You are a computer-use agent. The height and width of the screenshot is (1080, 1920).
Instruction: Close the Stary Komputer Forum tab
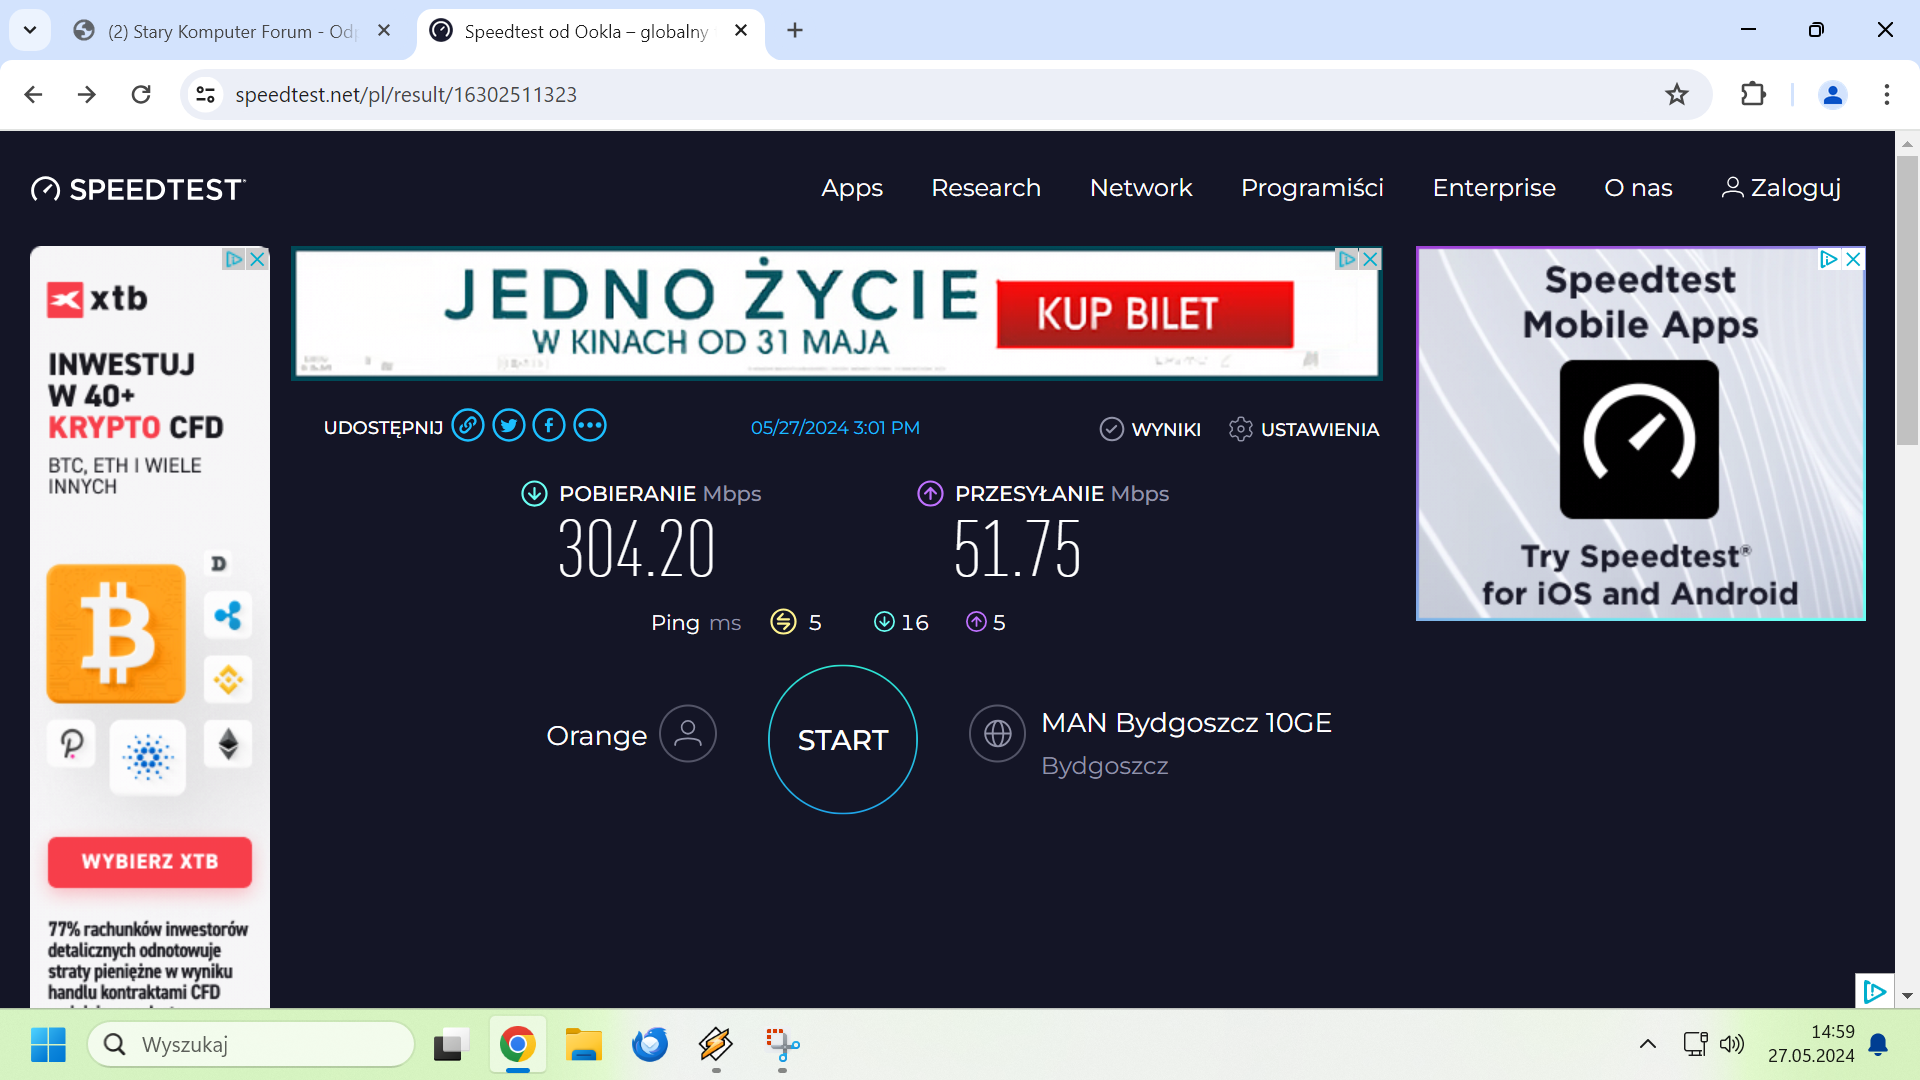384,31
